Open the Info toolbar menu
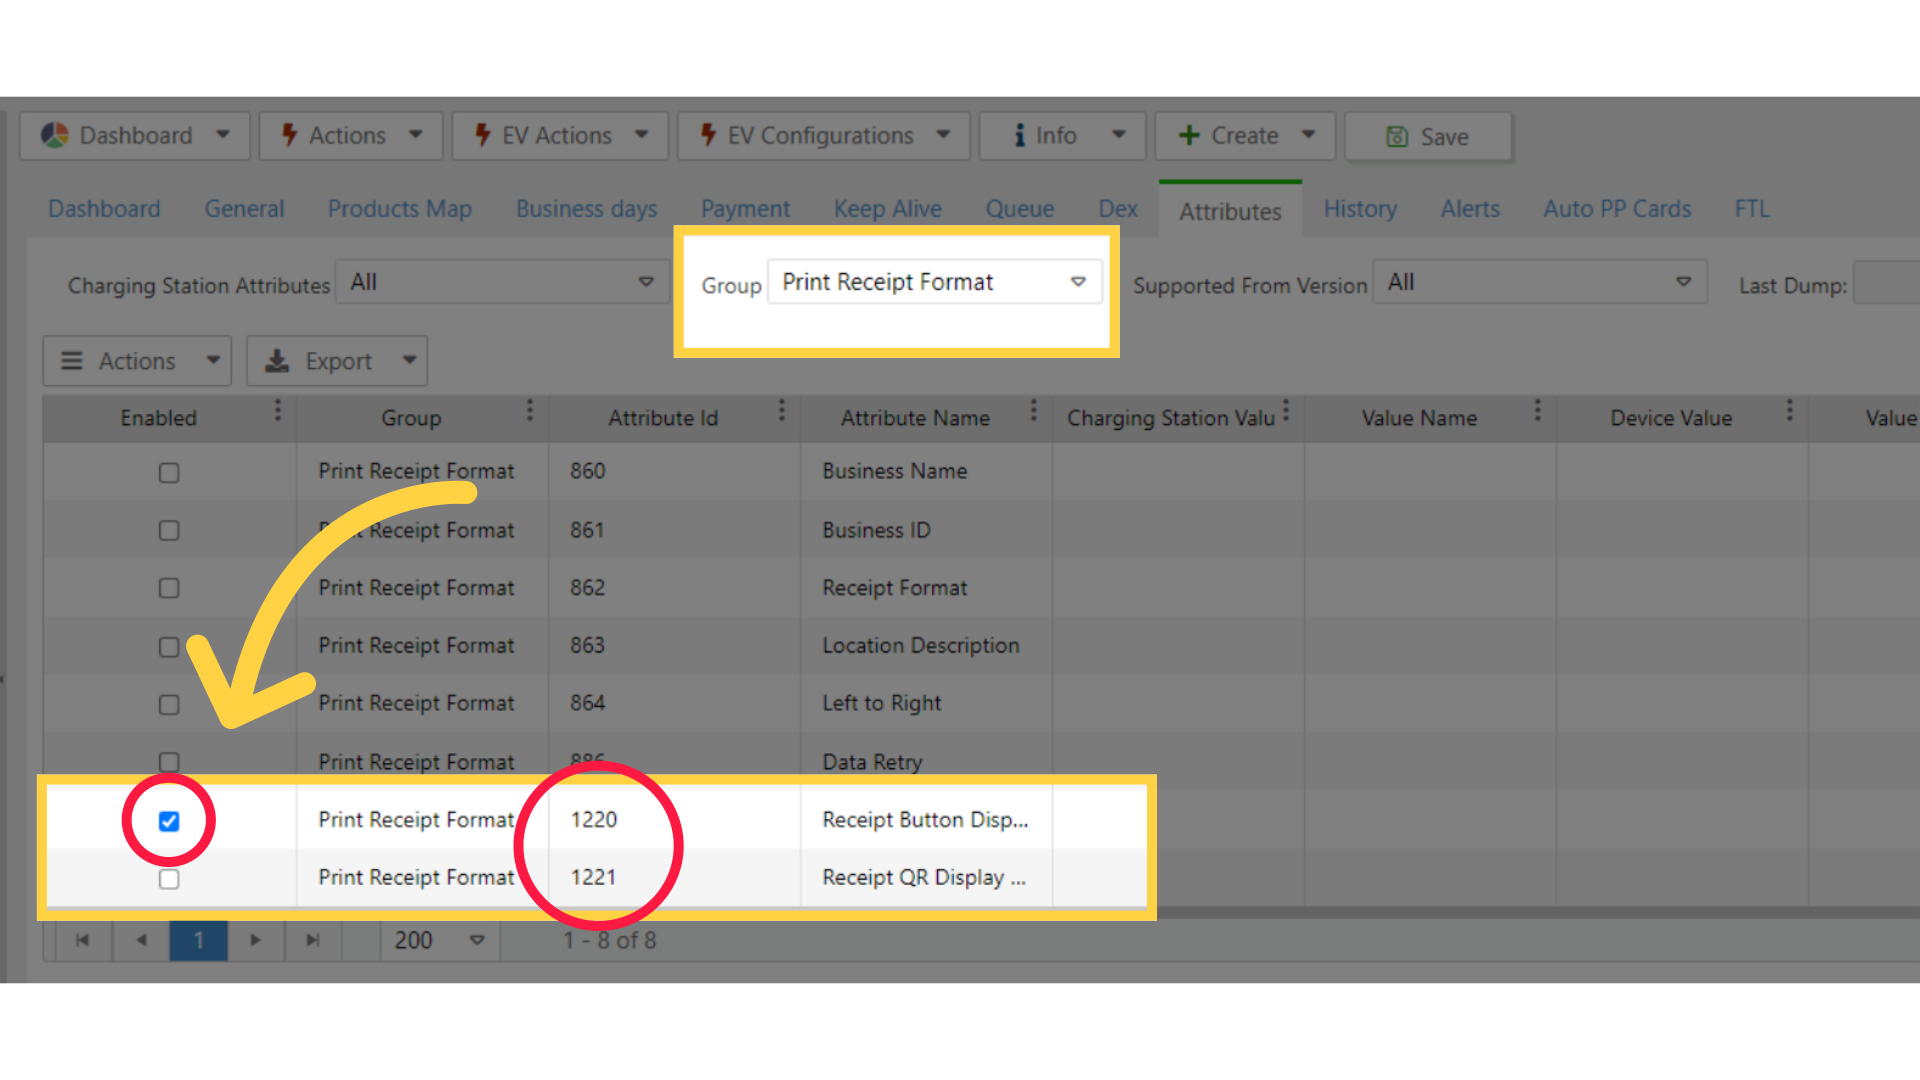Viewport: 1920px width, 1080px height. point(1060,136)
